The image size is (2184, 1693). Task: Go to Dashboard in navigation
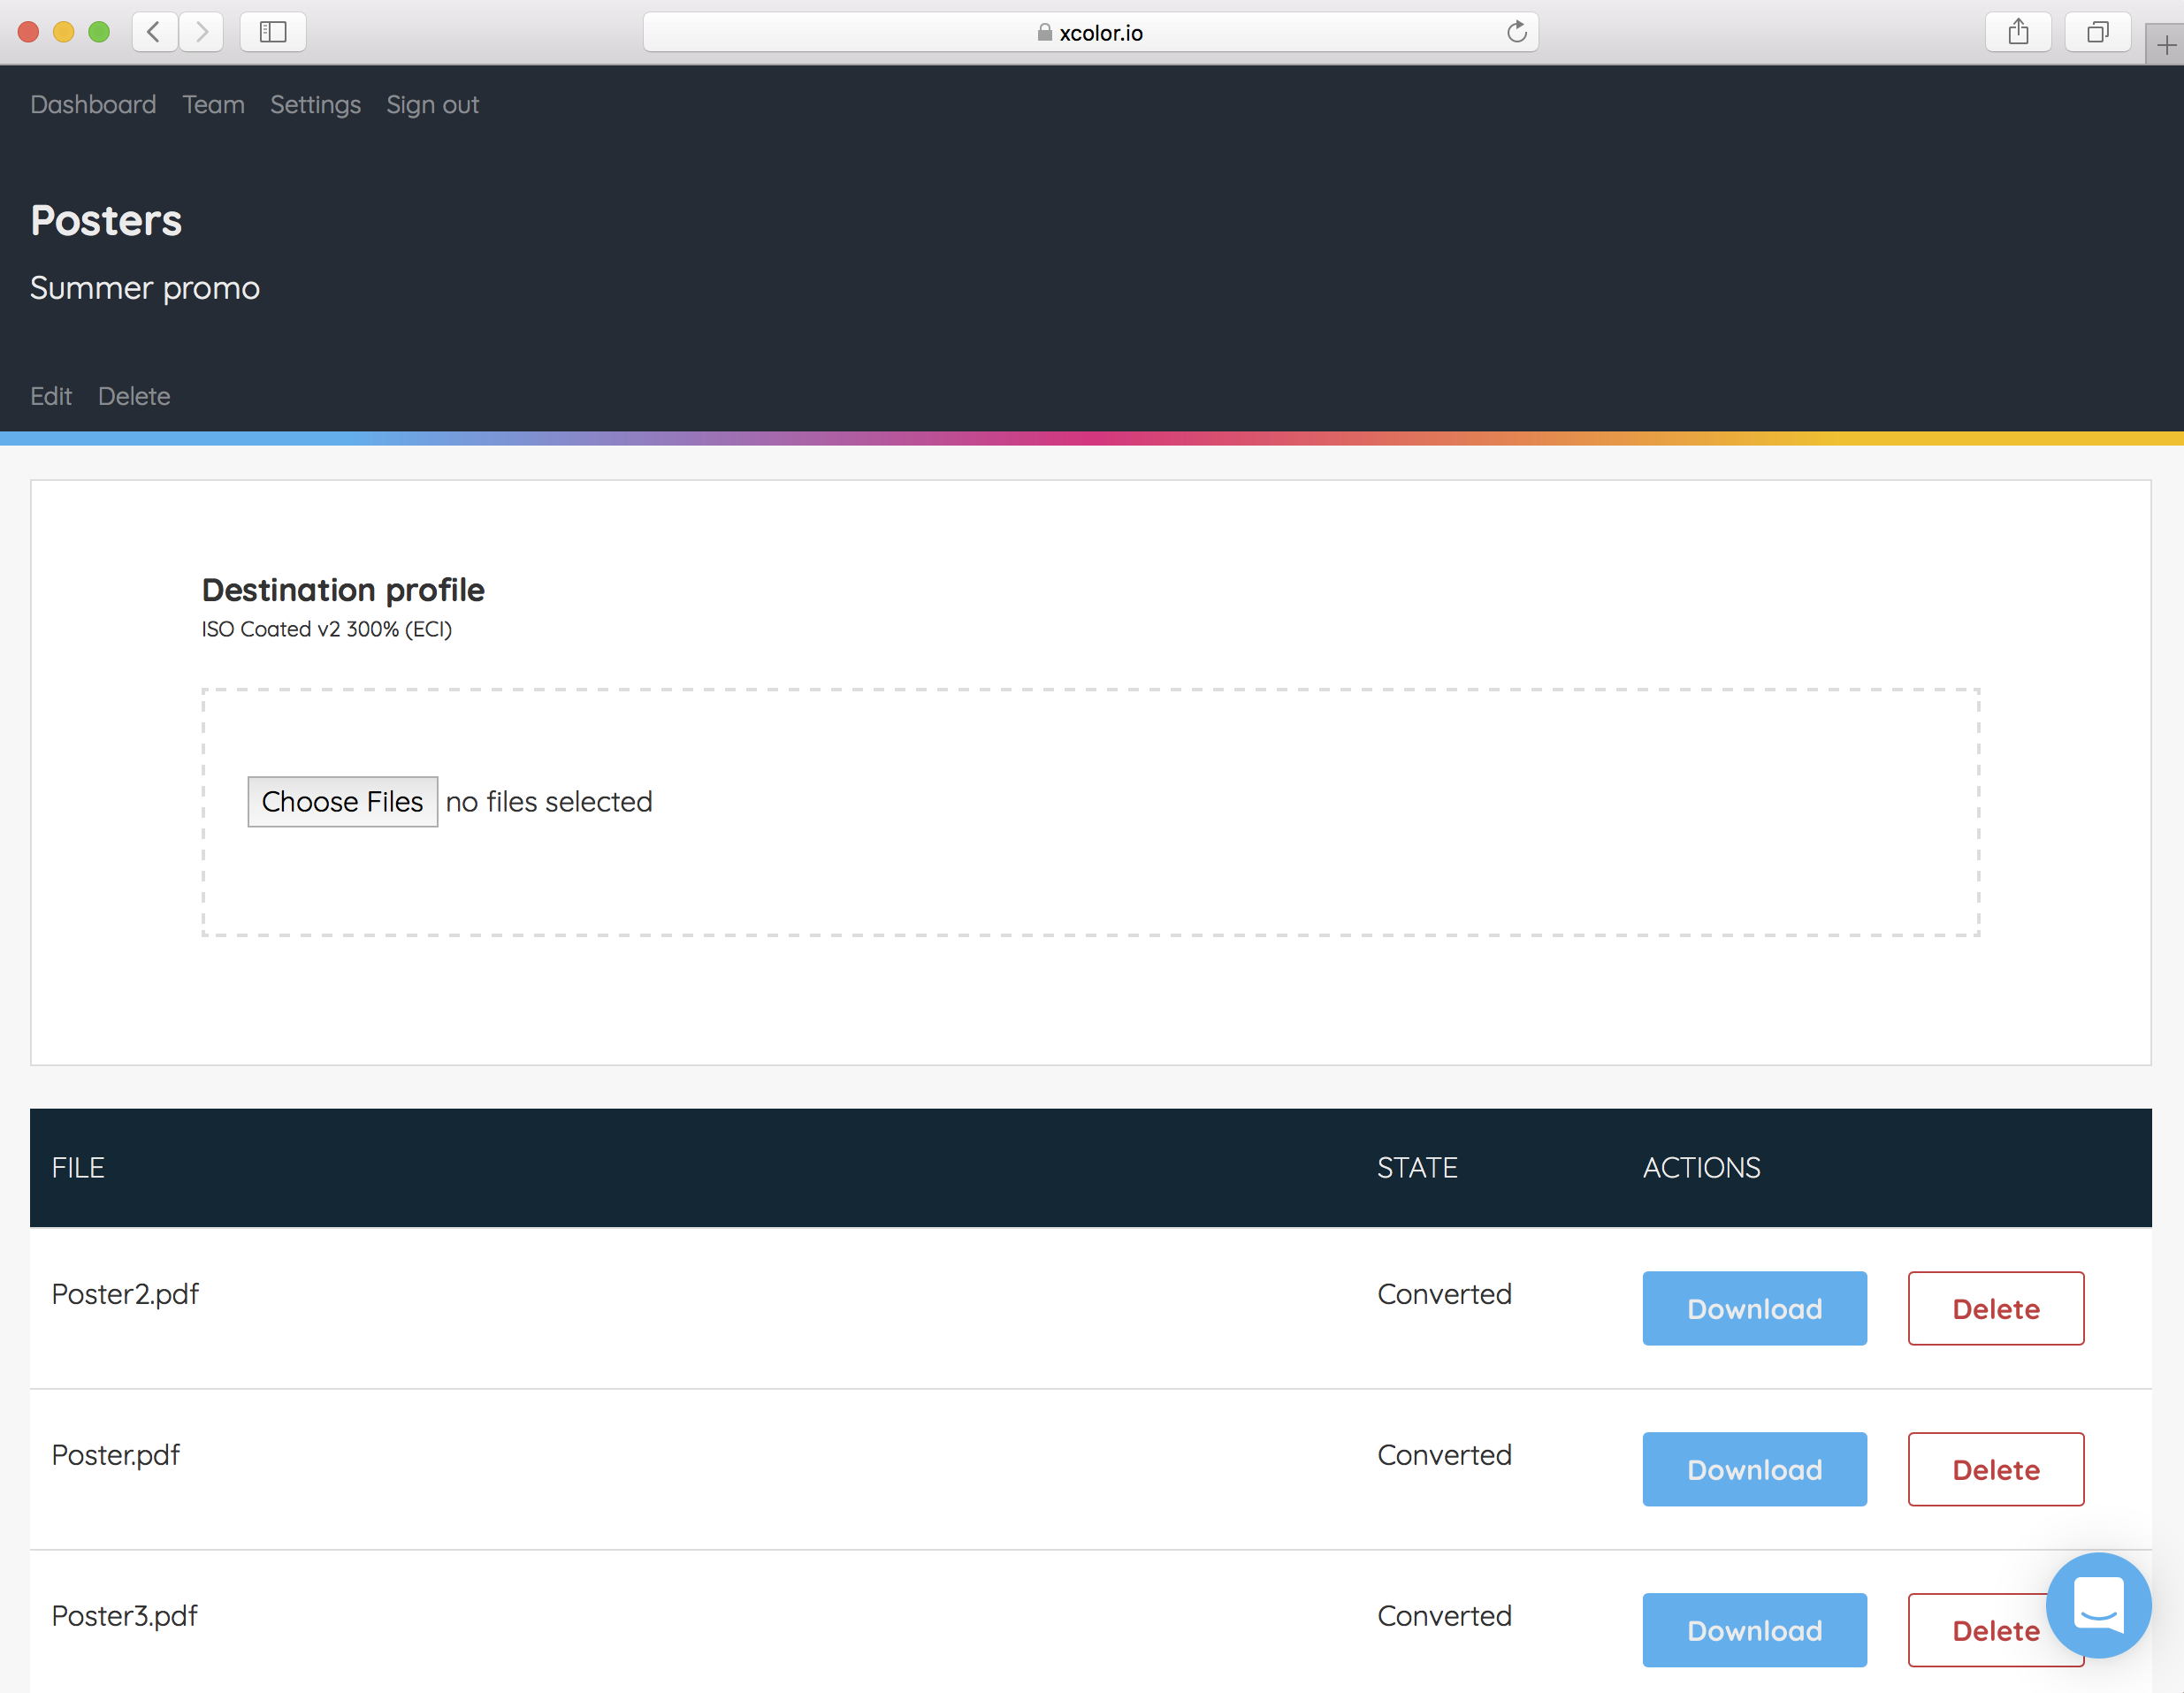click(93, 105)
